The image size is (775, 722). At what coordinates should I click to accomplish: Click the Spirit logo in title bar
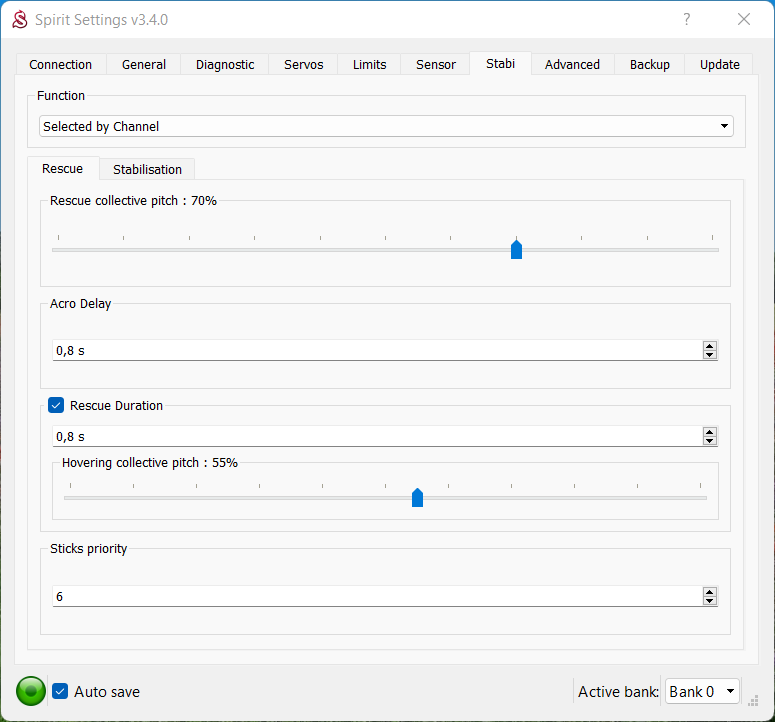20,20
